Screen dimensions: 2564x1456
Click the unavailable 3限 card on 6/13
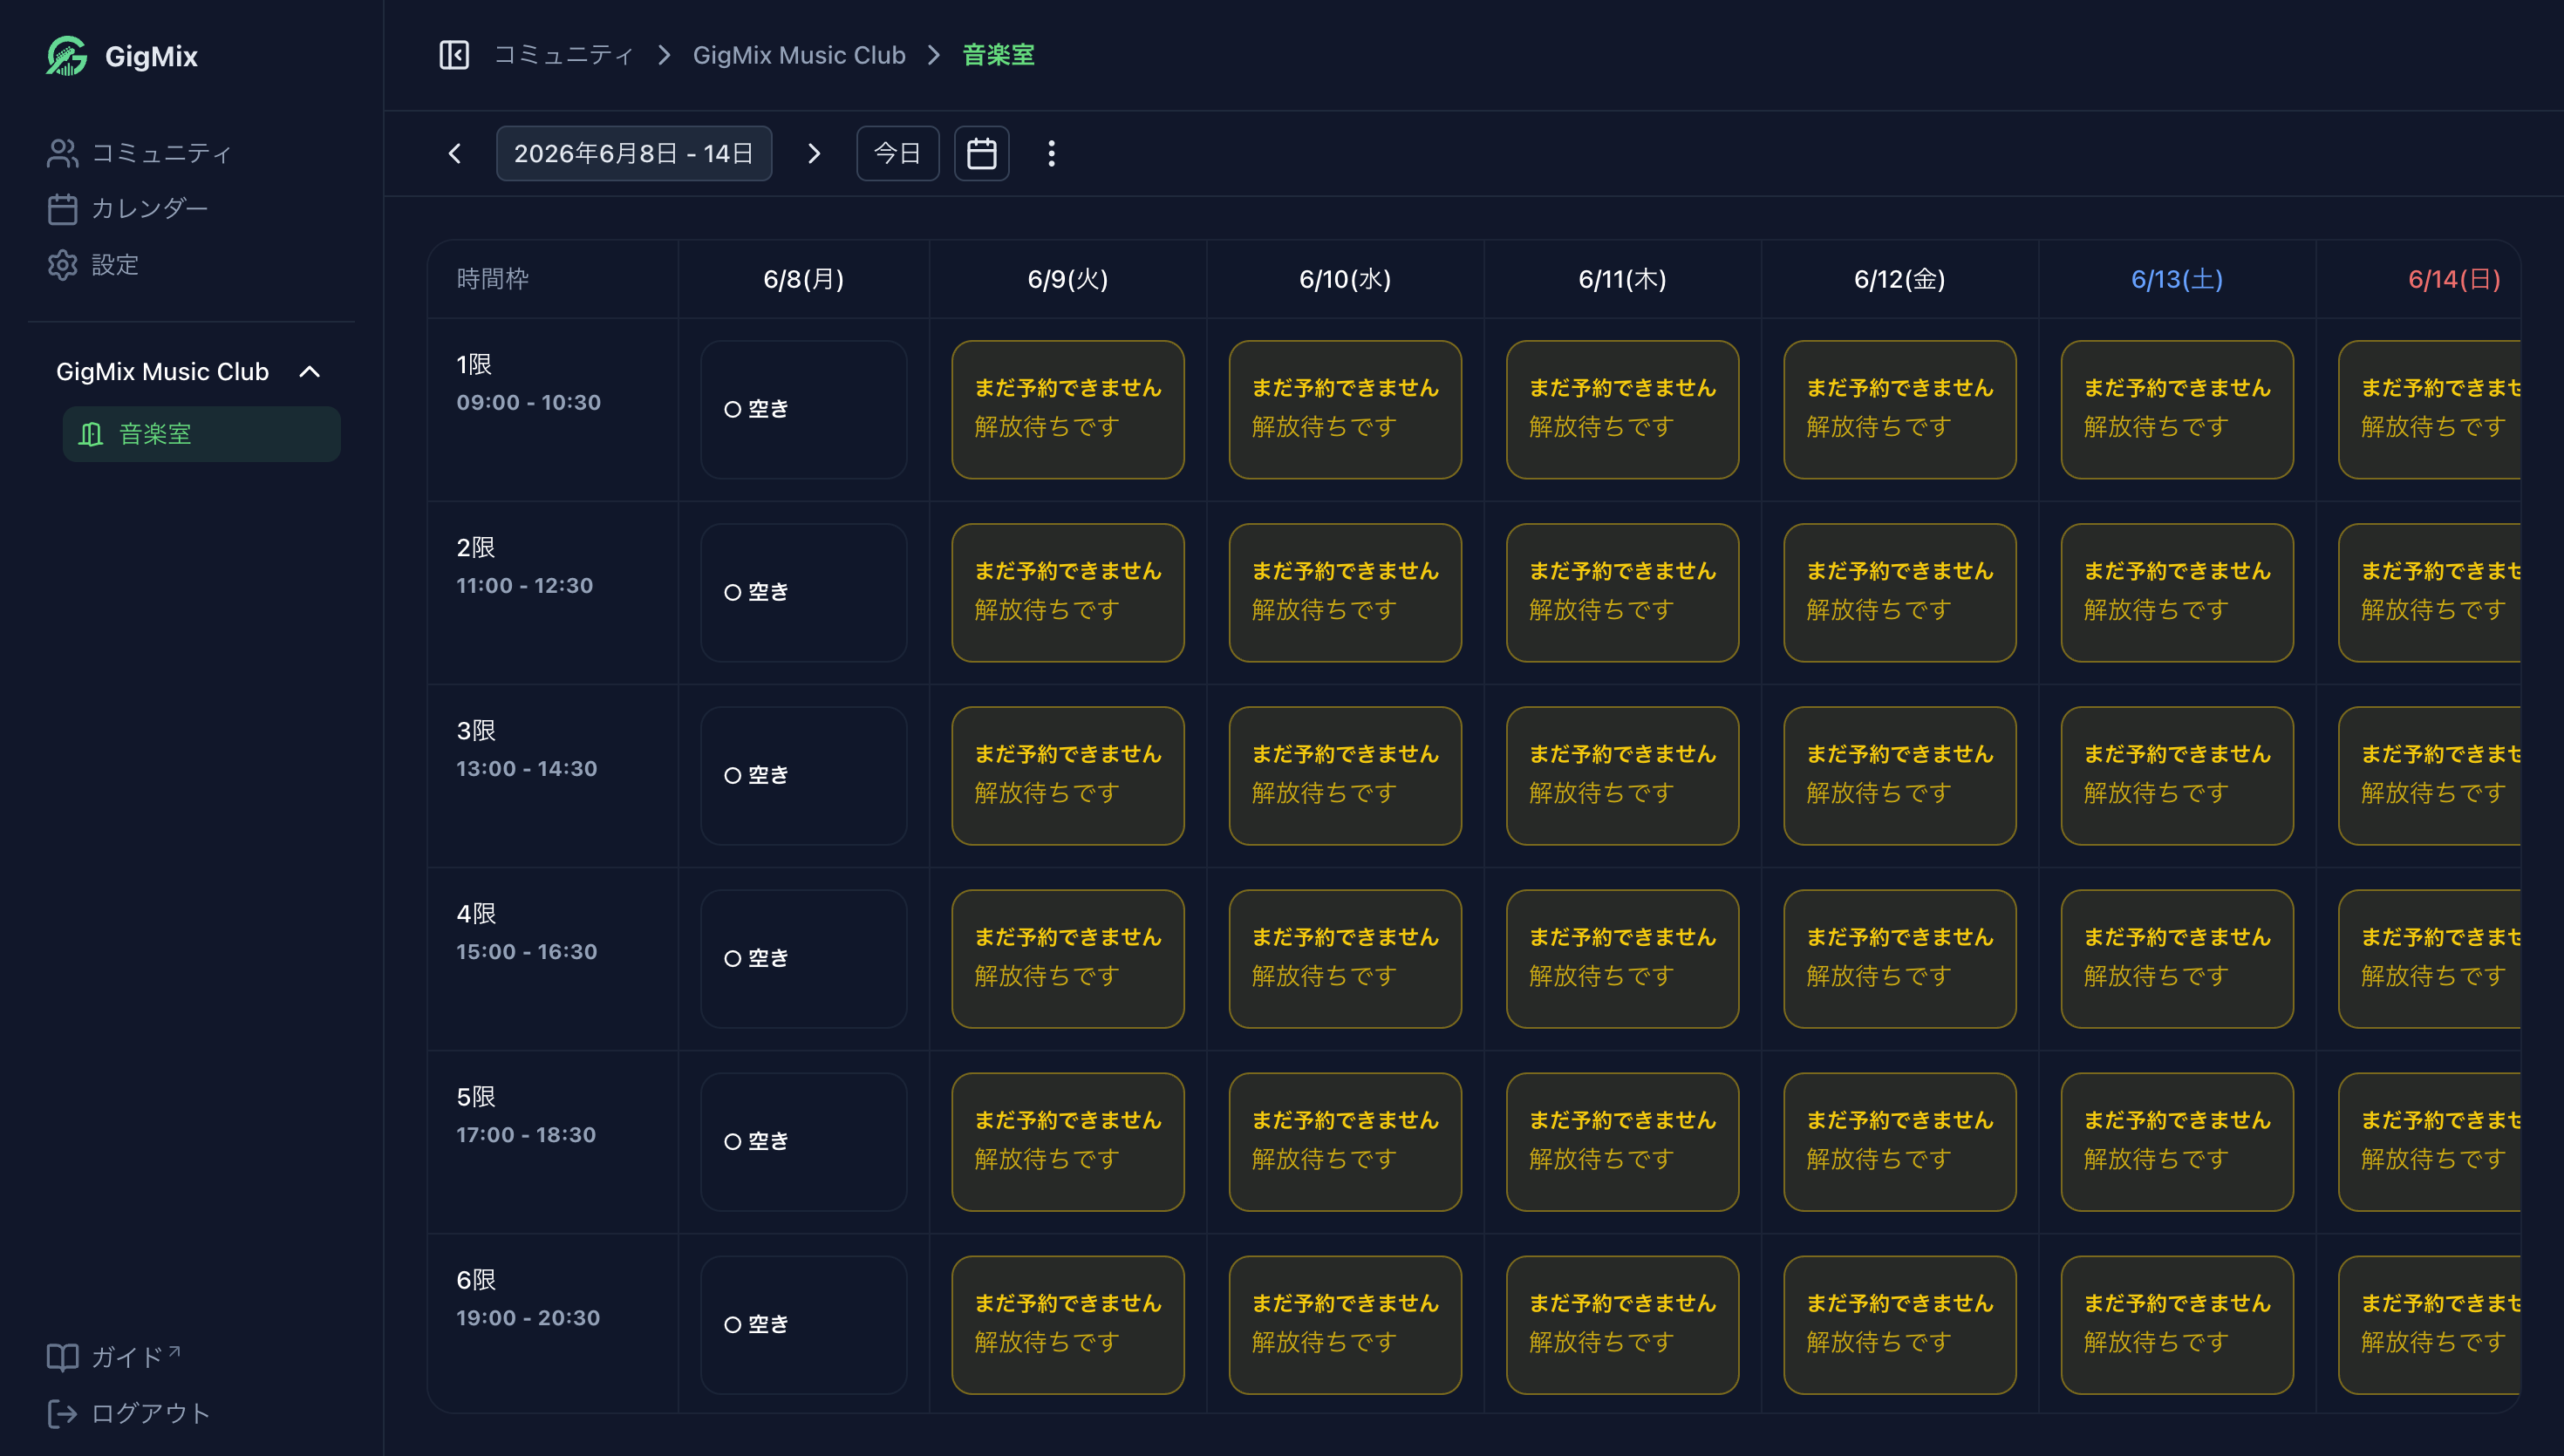click(x=2177, y=776)
